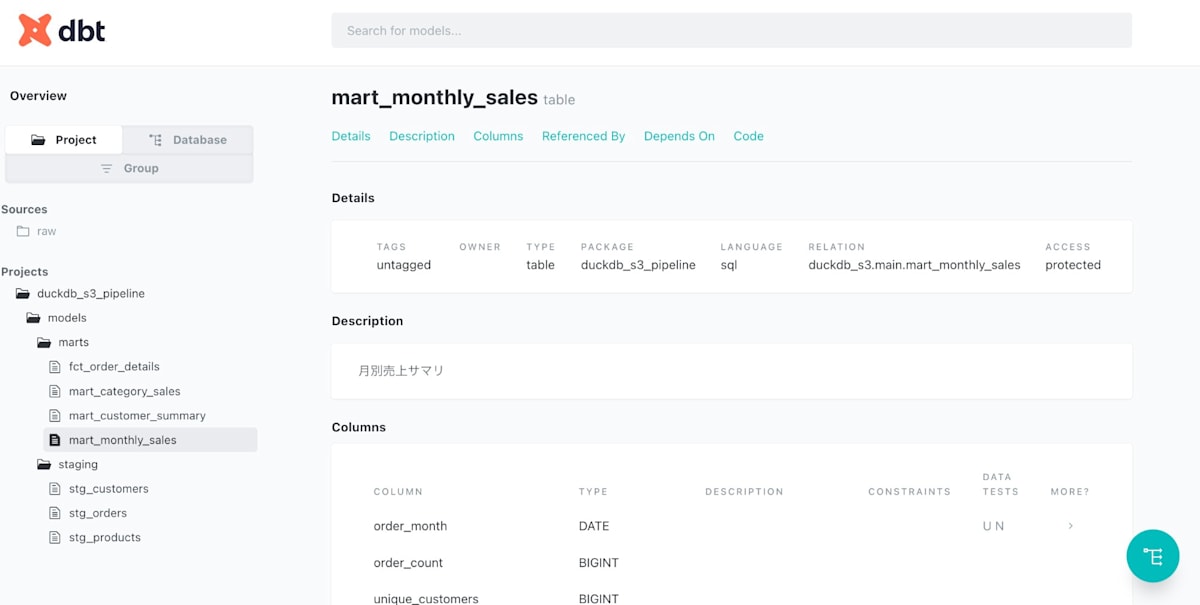
Task: Click the description text 月別売上サマリ
Action: click(x=401, y=371)
